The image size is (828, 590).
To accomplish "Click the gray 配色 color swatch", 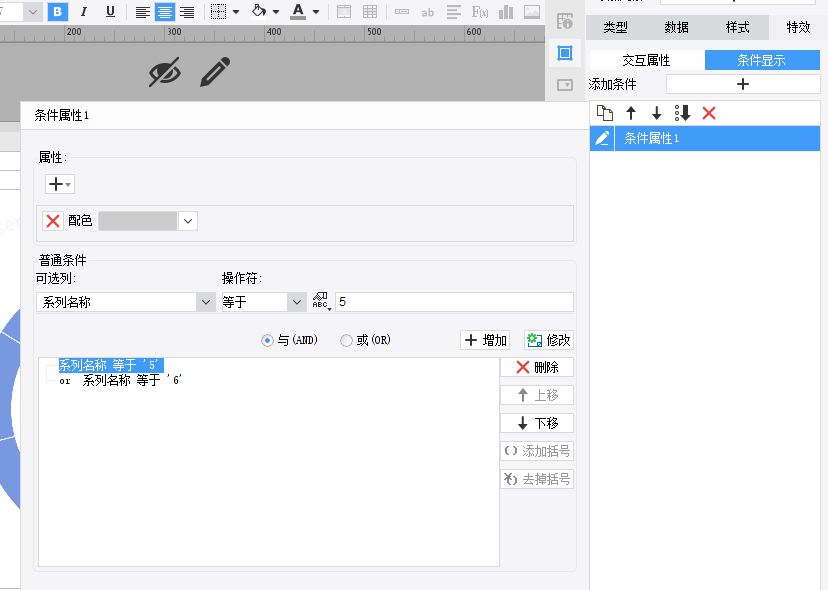I will [138, 221].
